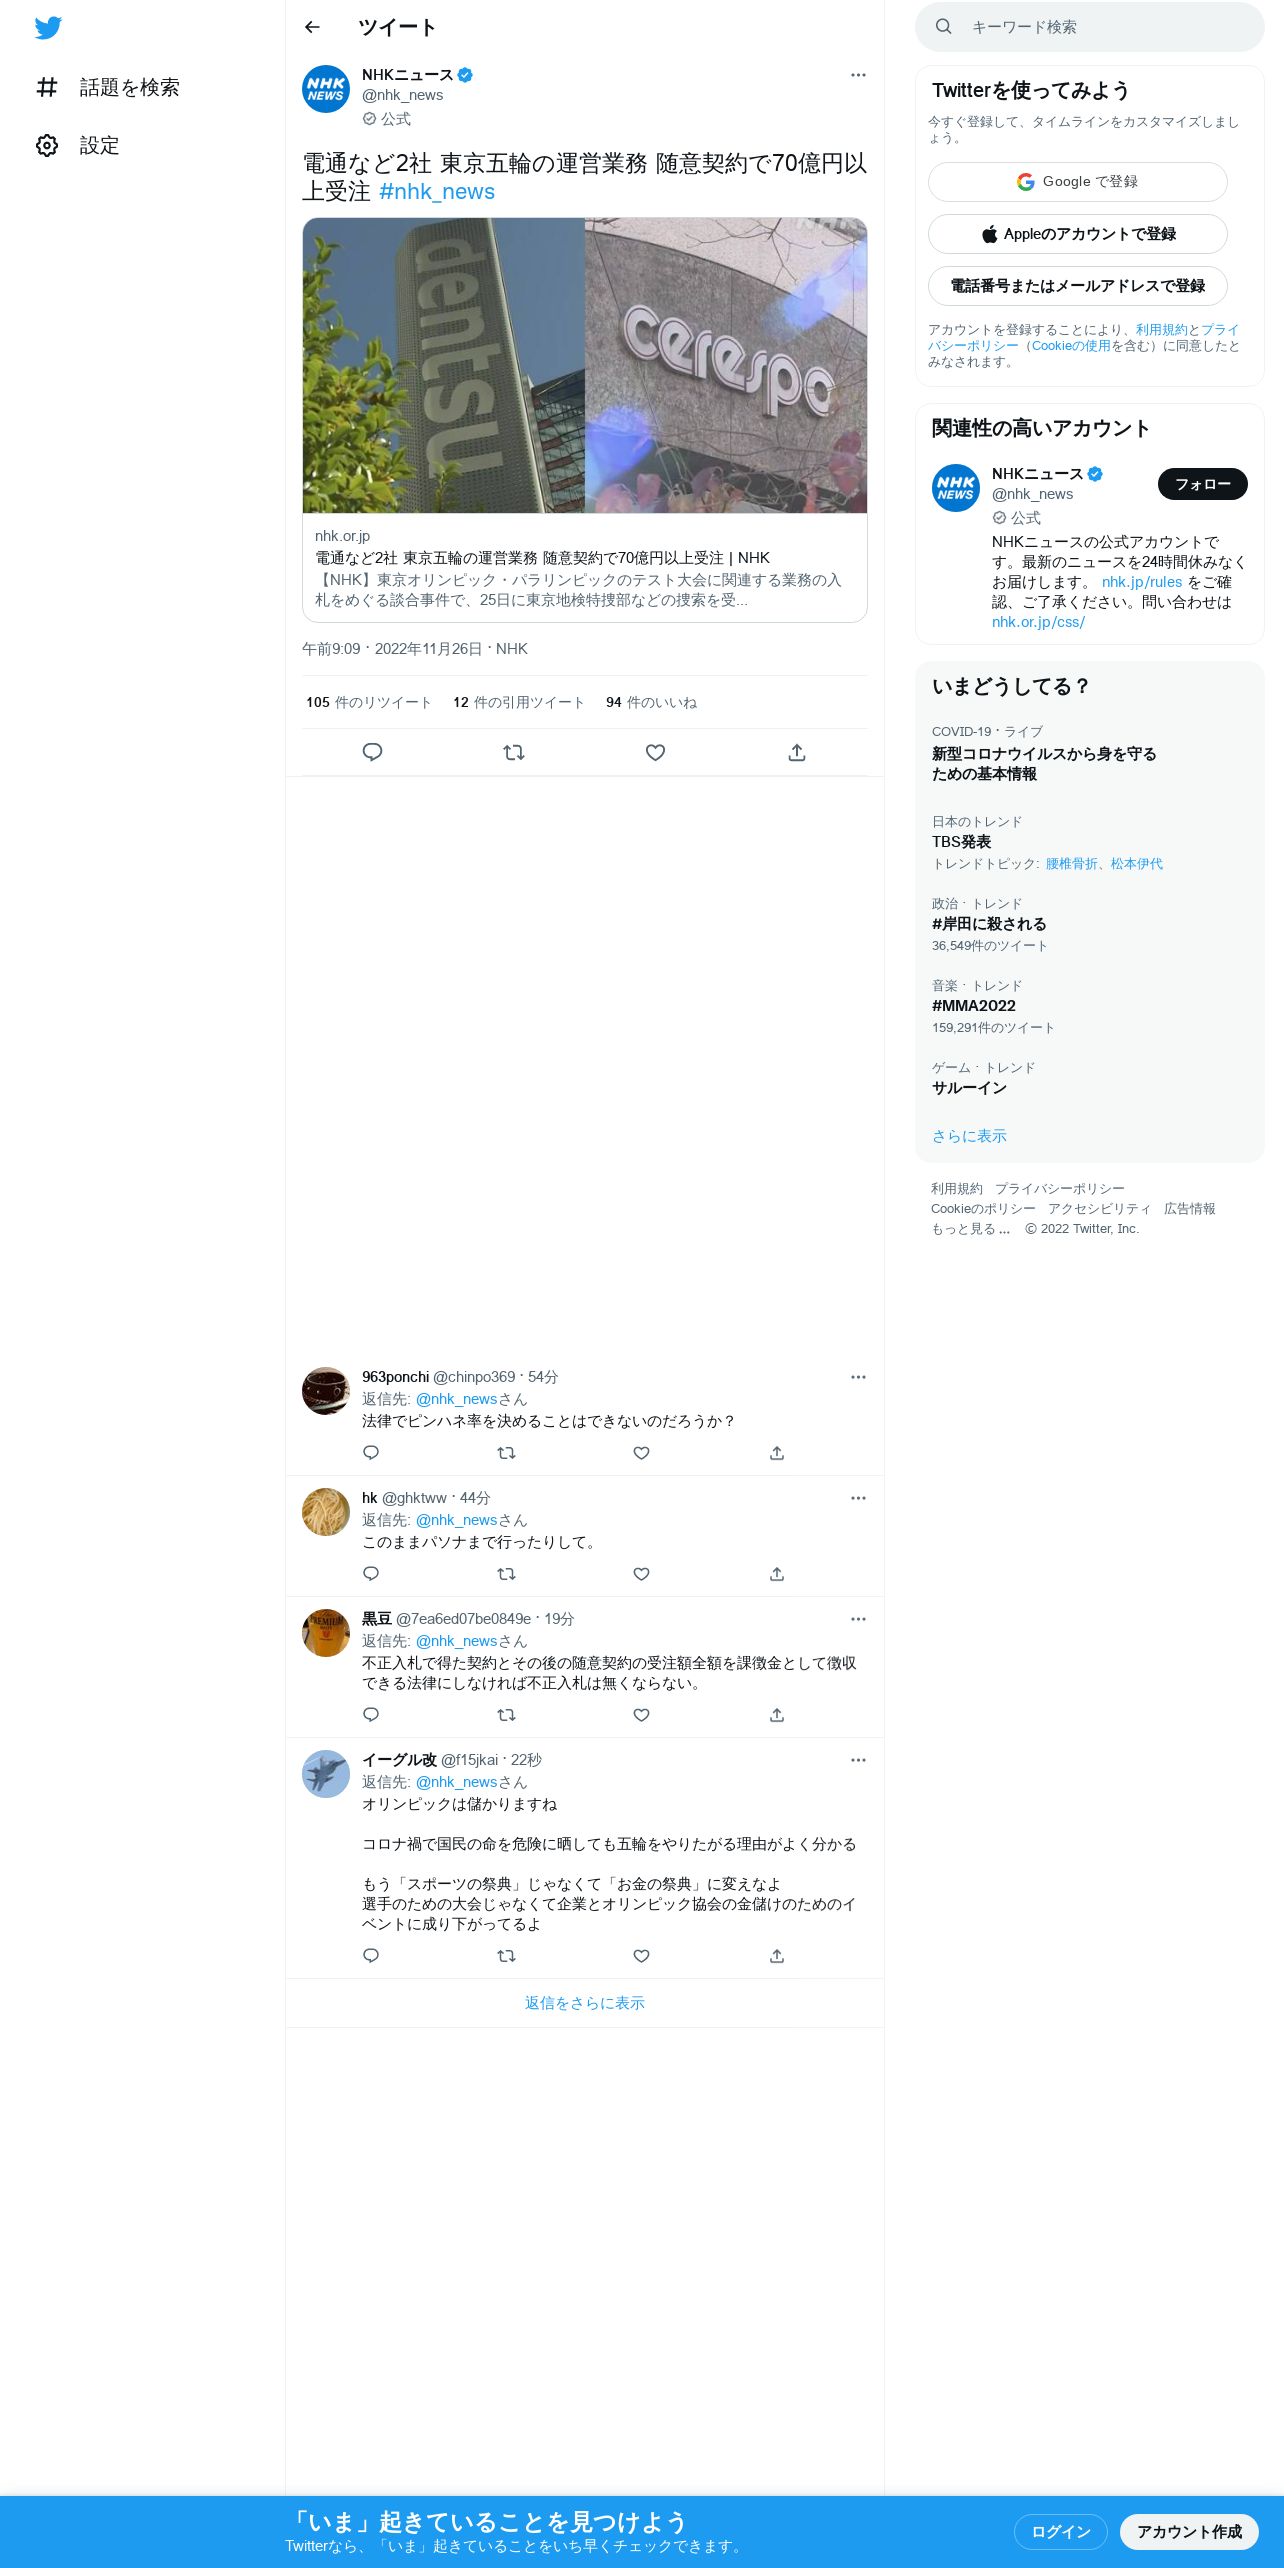Retweet the reply from hk @ghktww
This screenshot has width=1284, height=2568.
tap(507, 1574)
